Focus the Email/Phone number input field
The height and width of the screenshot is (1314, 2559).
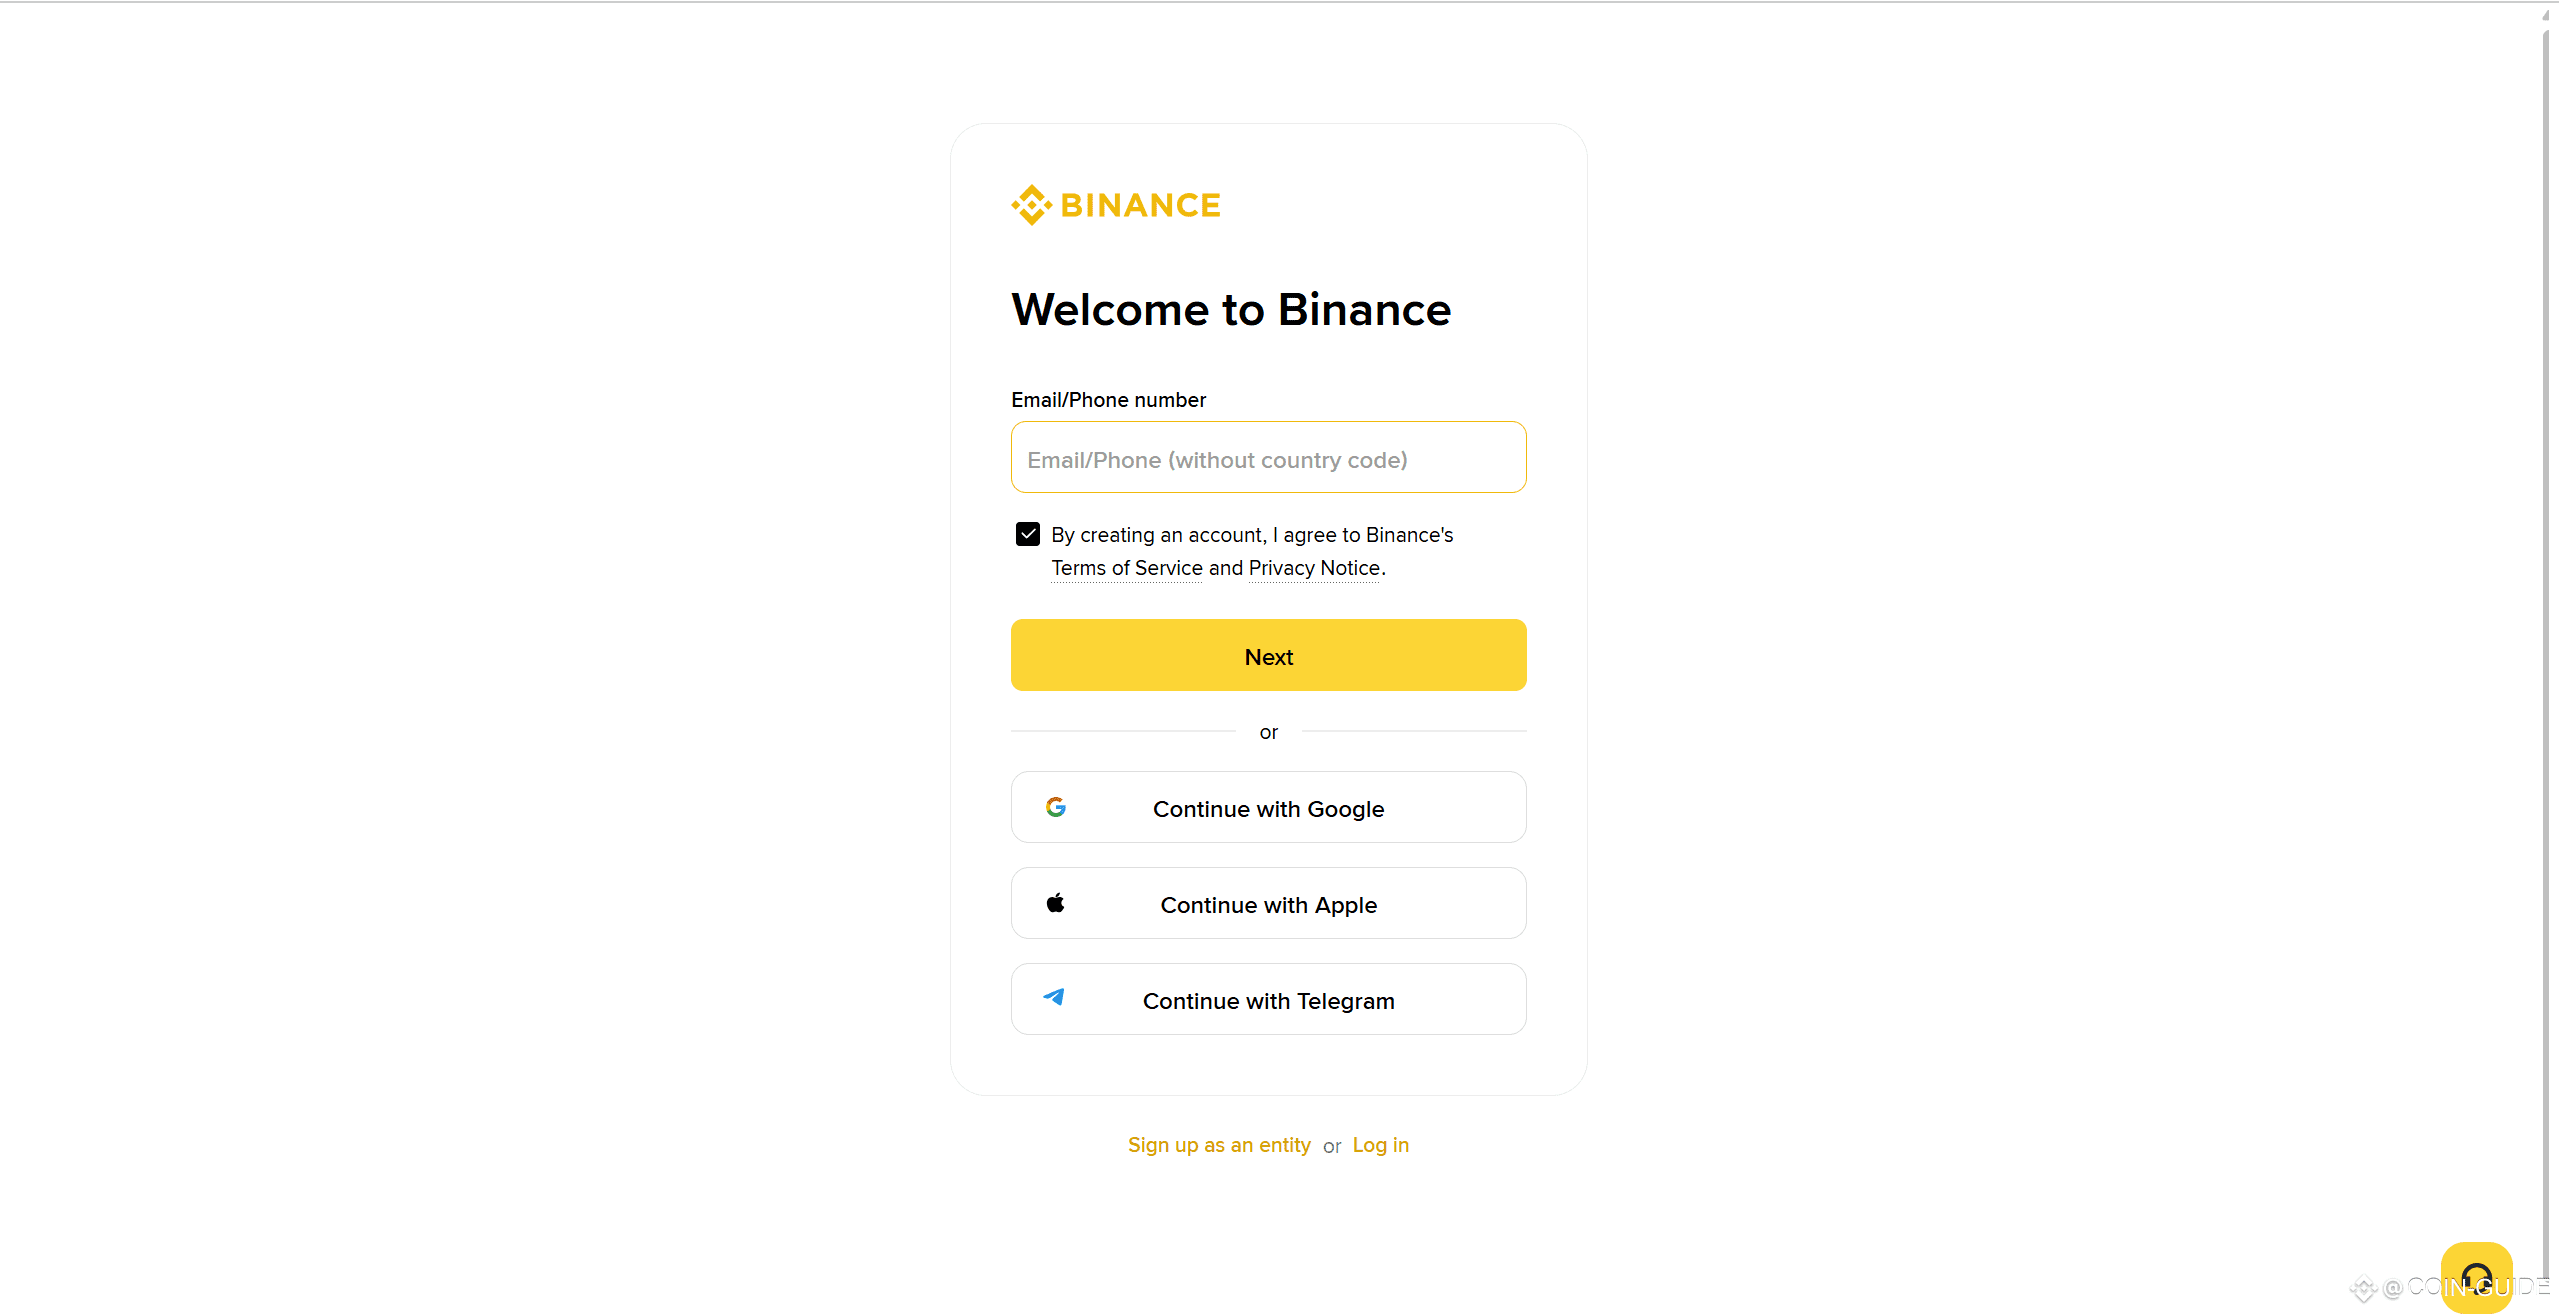1268,457
